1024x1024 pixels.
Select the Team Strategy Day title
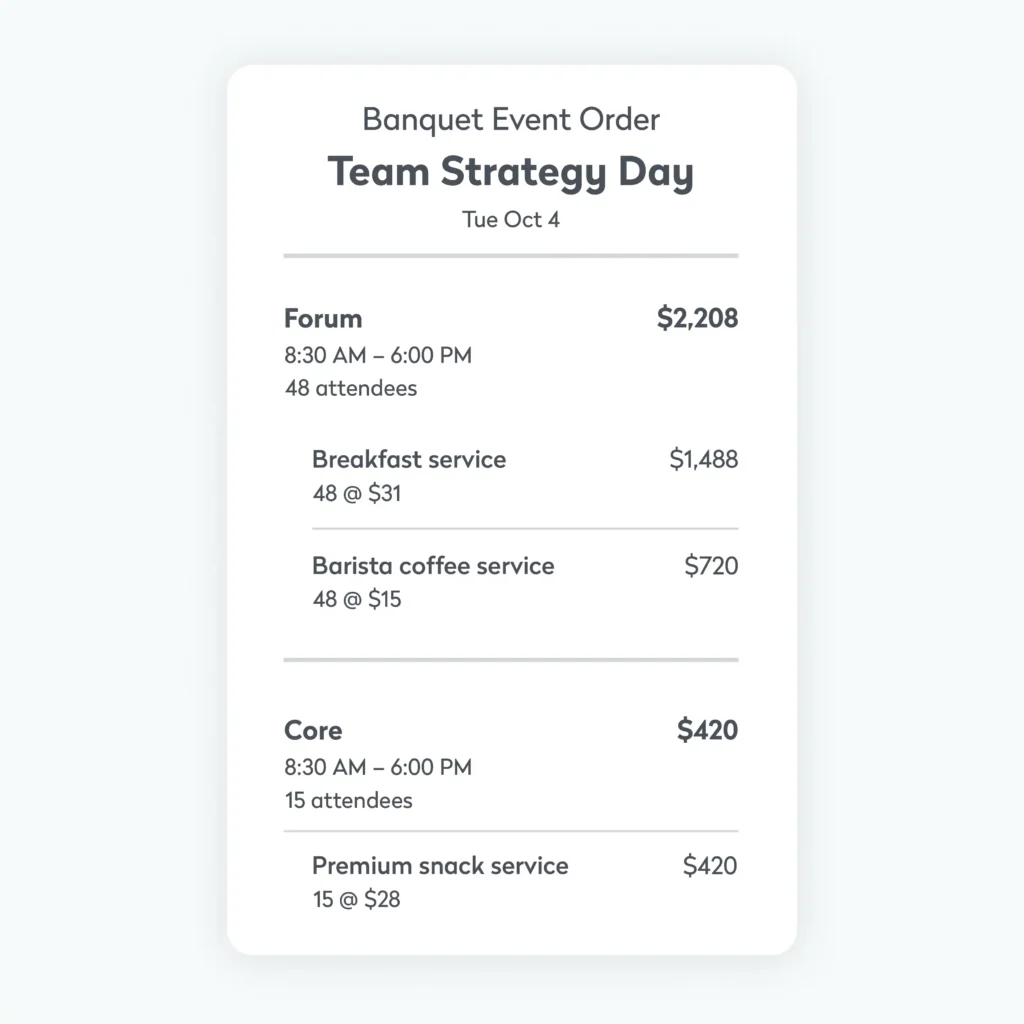coord(511,172)
